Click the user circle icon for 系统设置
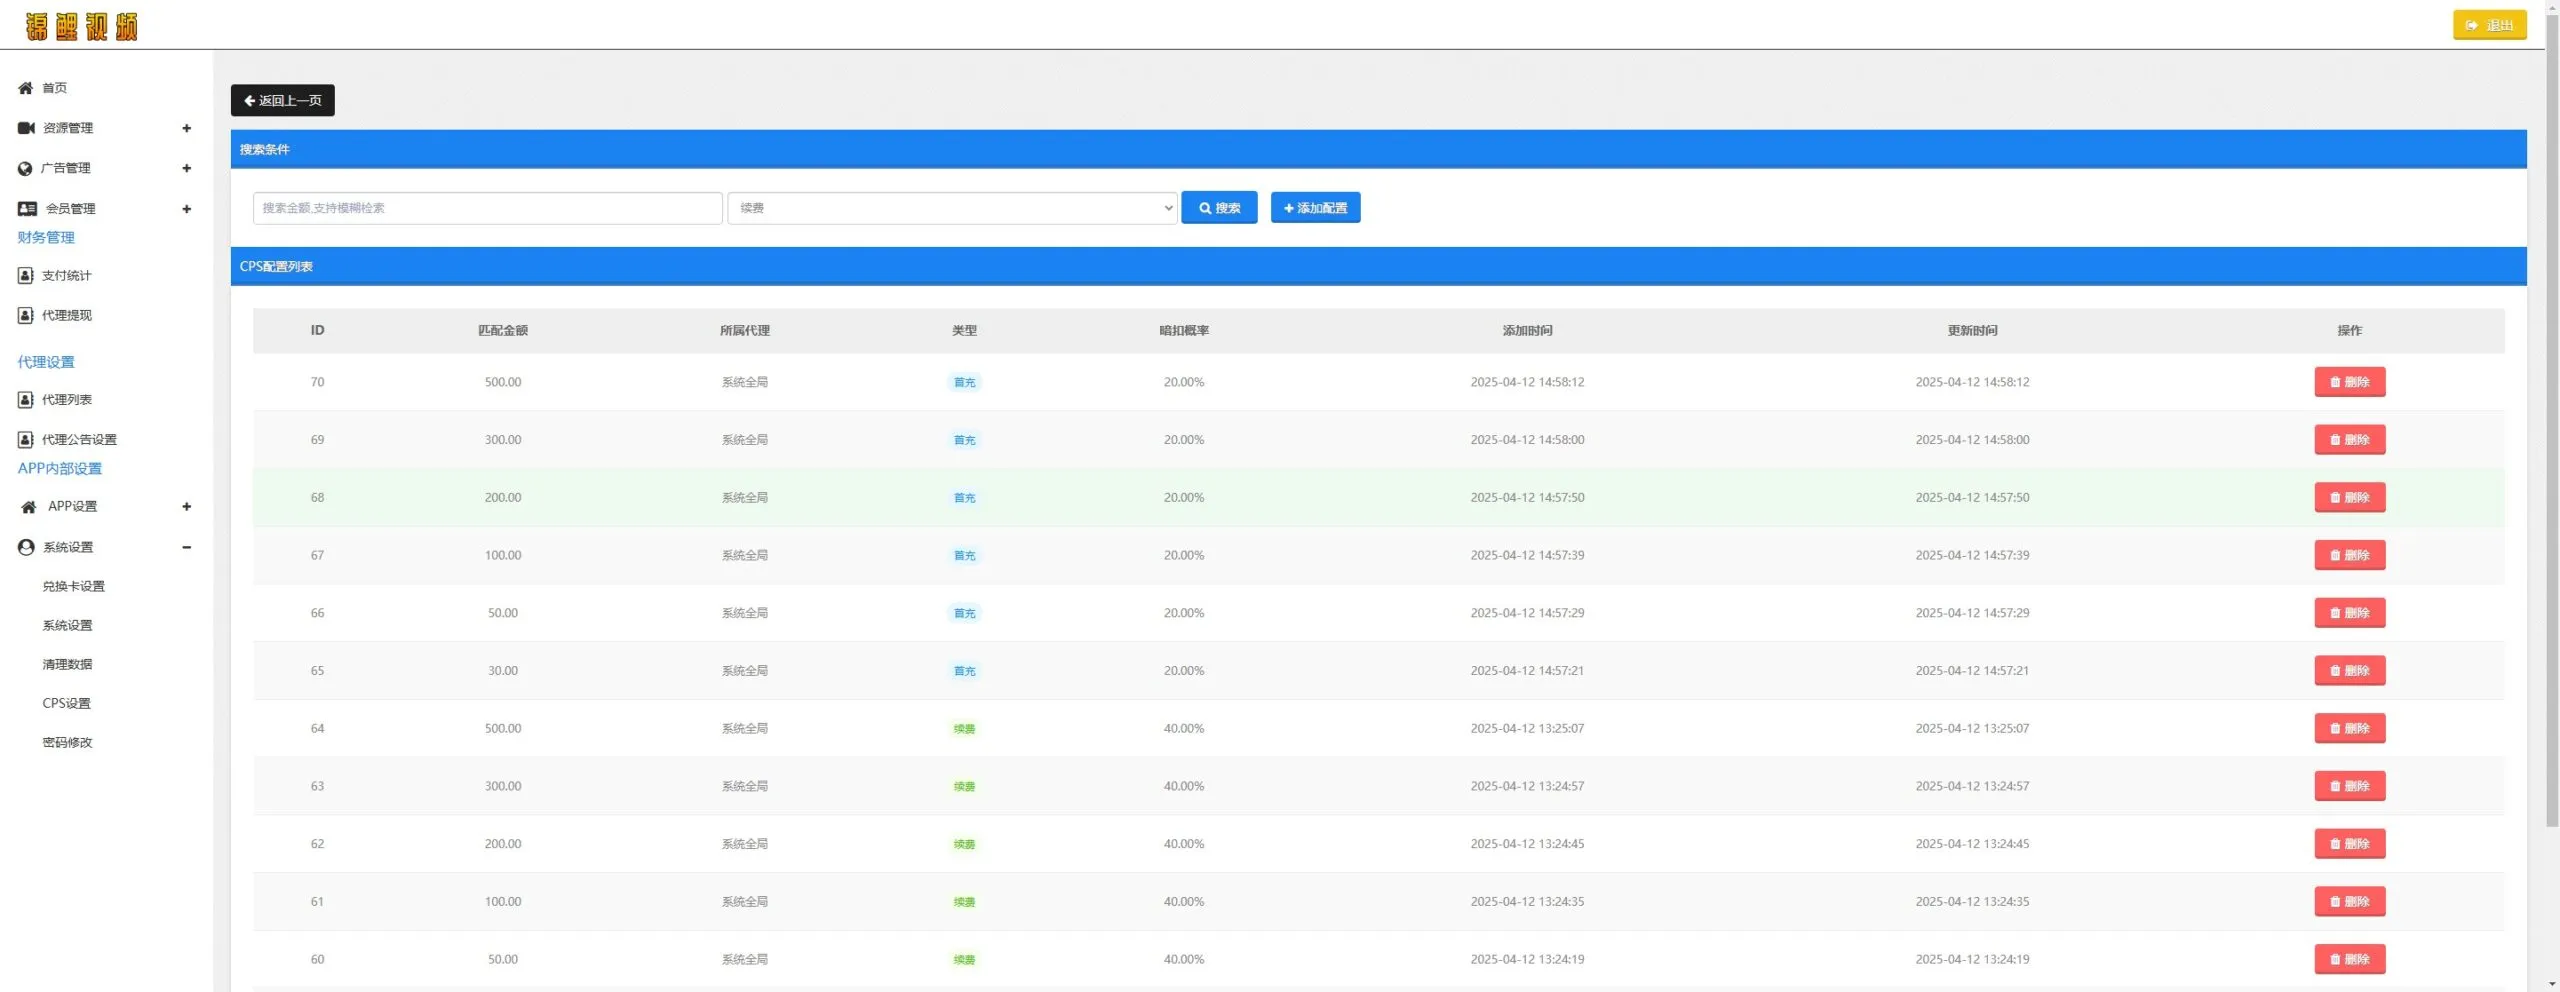The image size is (2560, 992). click(x=26, y=547)
